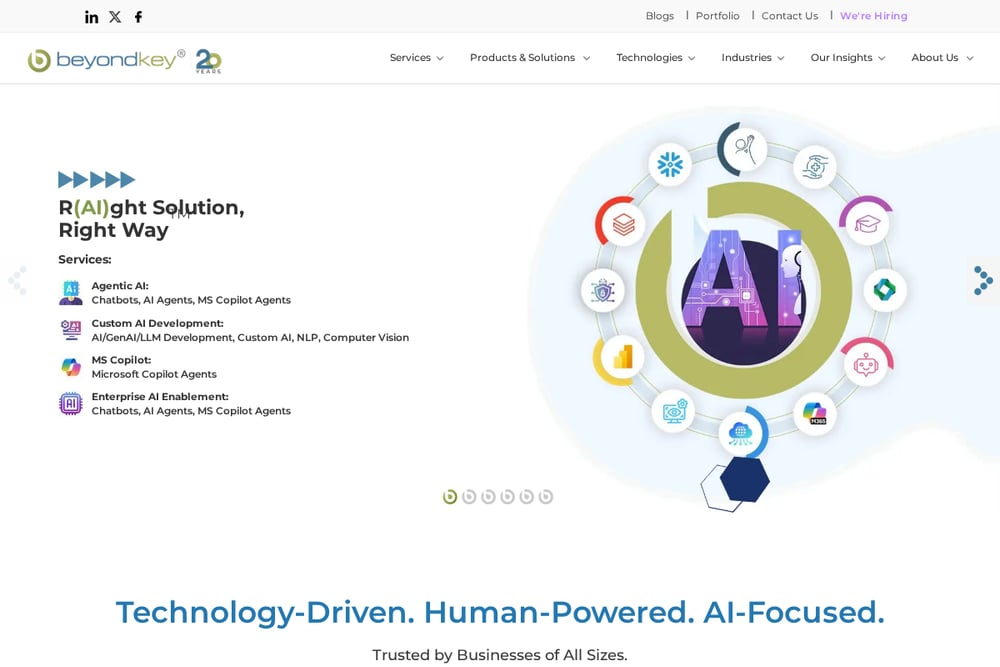
Task: Click the Agentic AI: heading text
Action: [x=120, y=286]
